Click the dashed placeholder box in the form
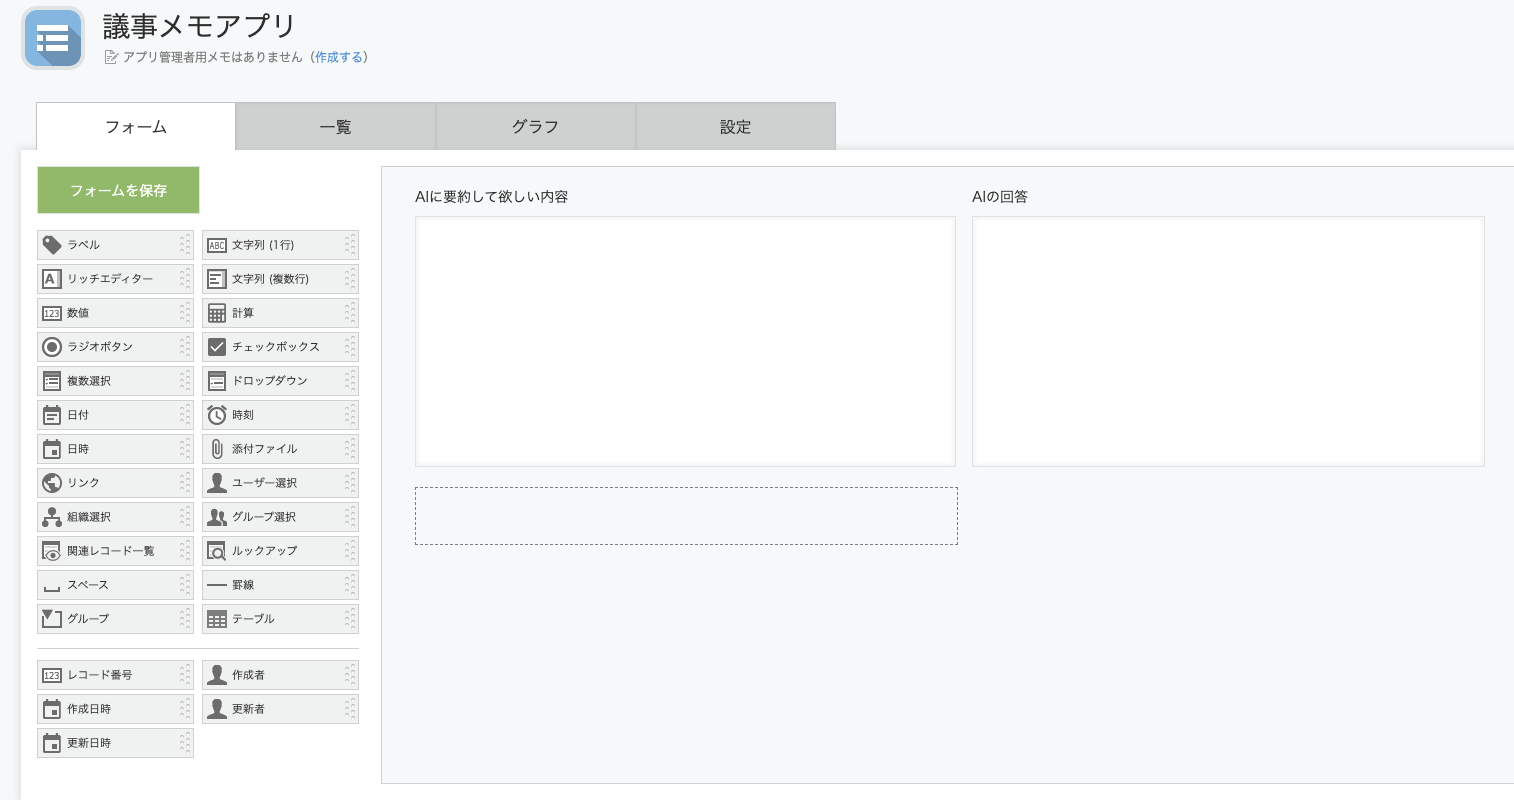This screenshot has height=800, width=1514. pos(686,516)
